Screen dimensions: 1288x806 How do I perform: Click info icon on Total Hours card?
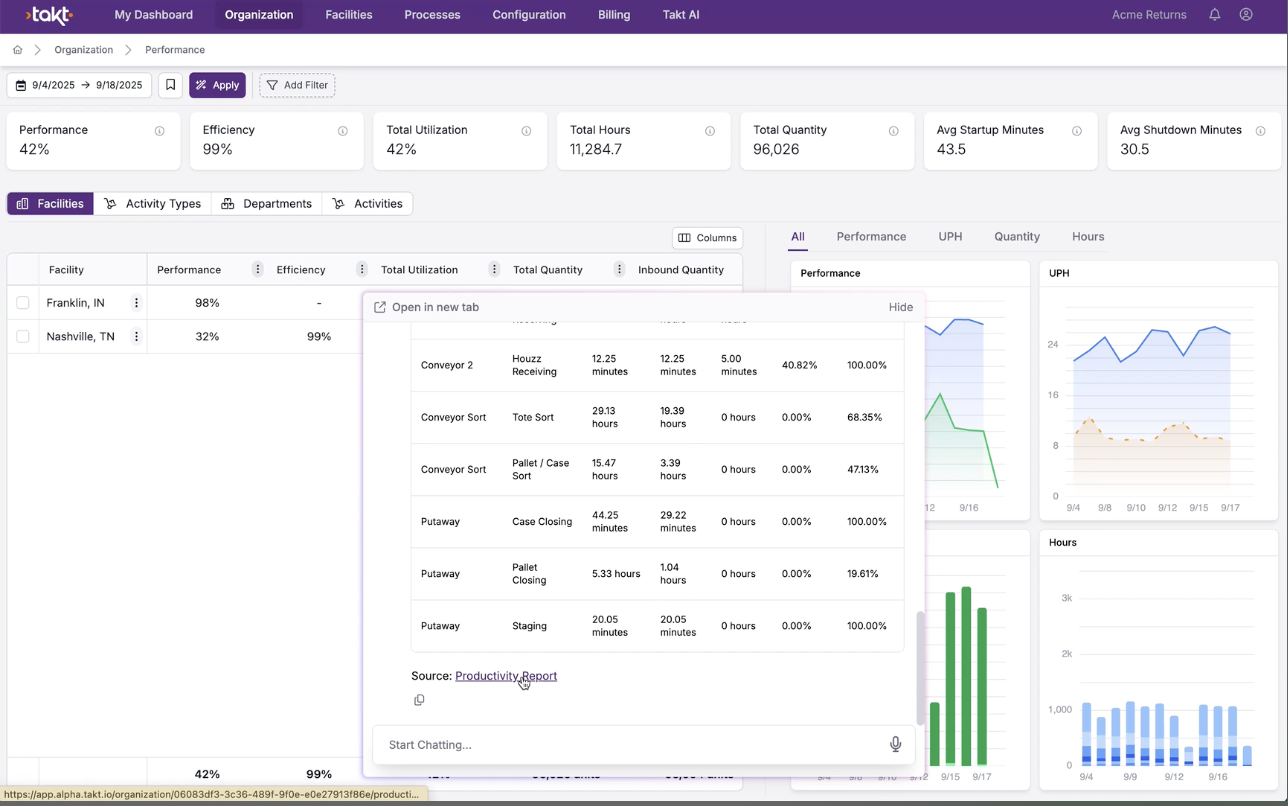pyautogui.click(x=710, y=131)
